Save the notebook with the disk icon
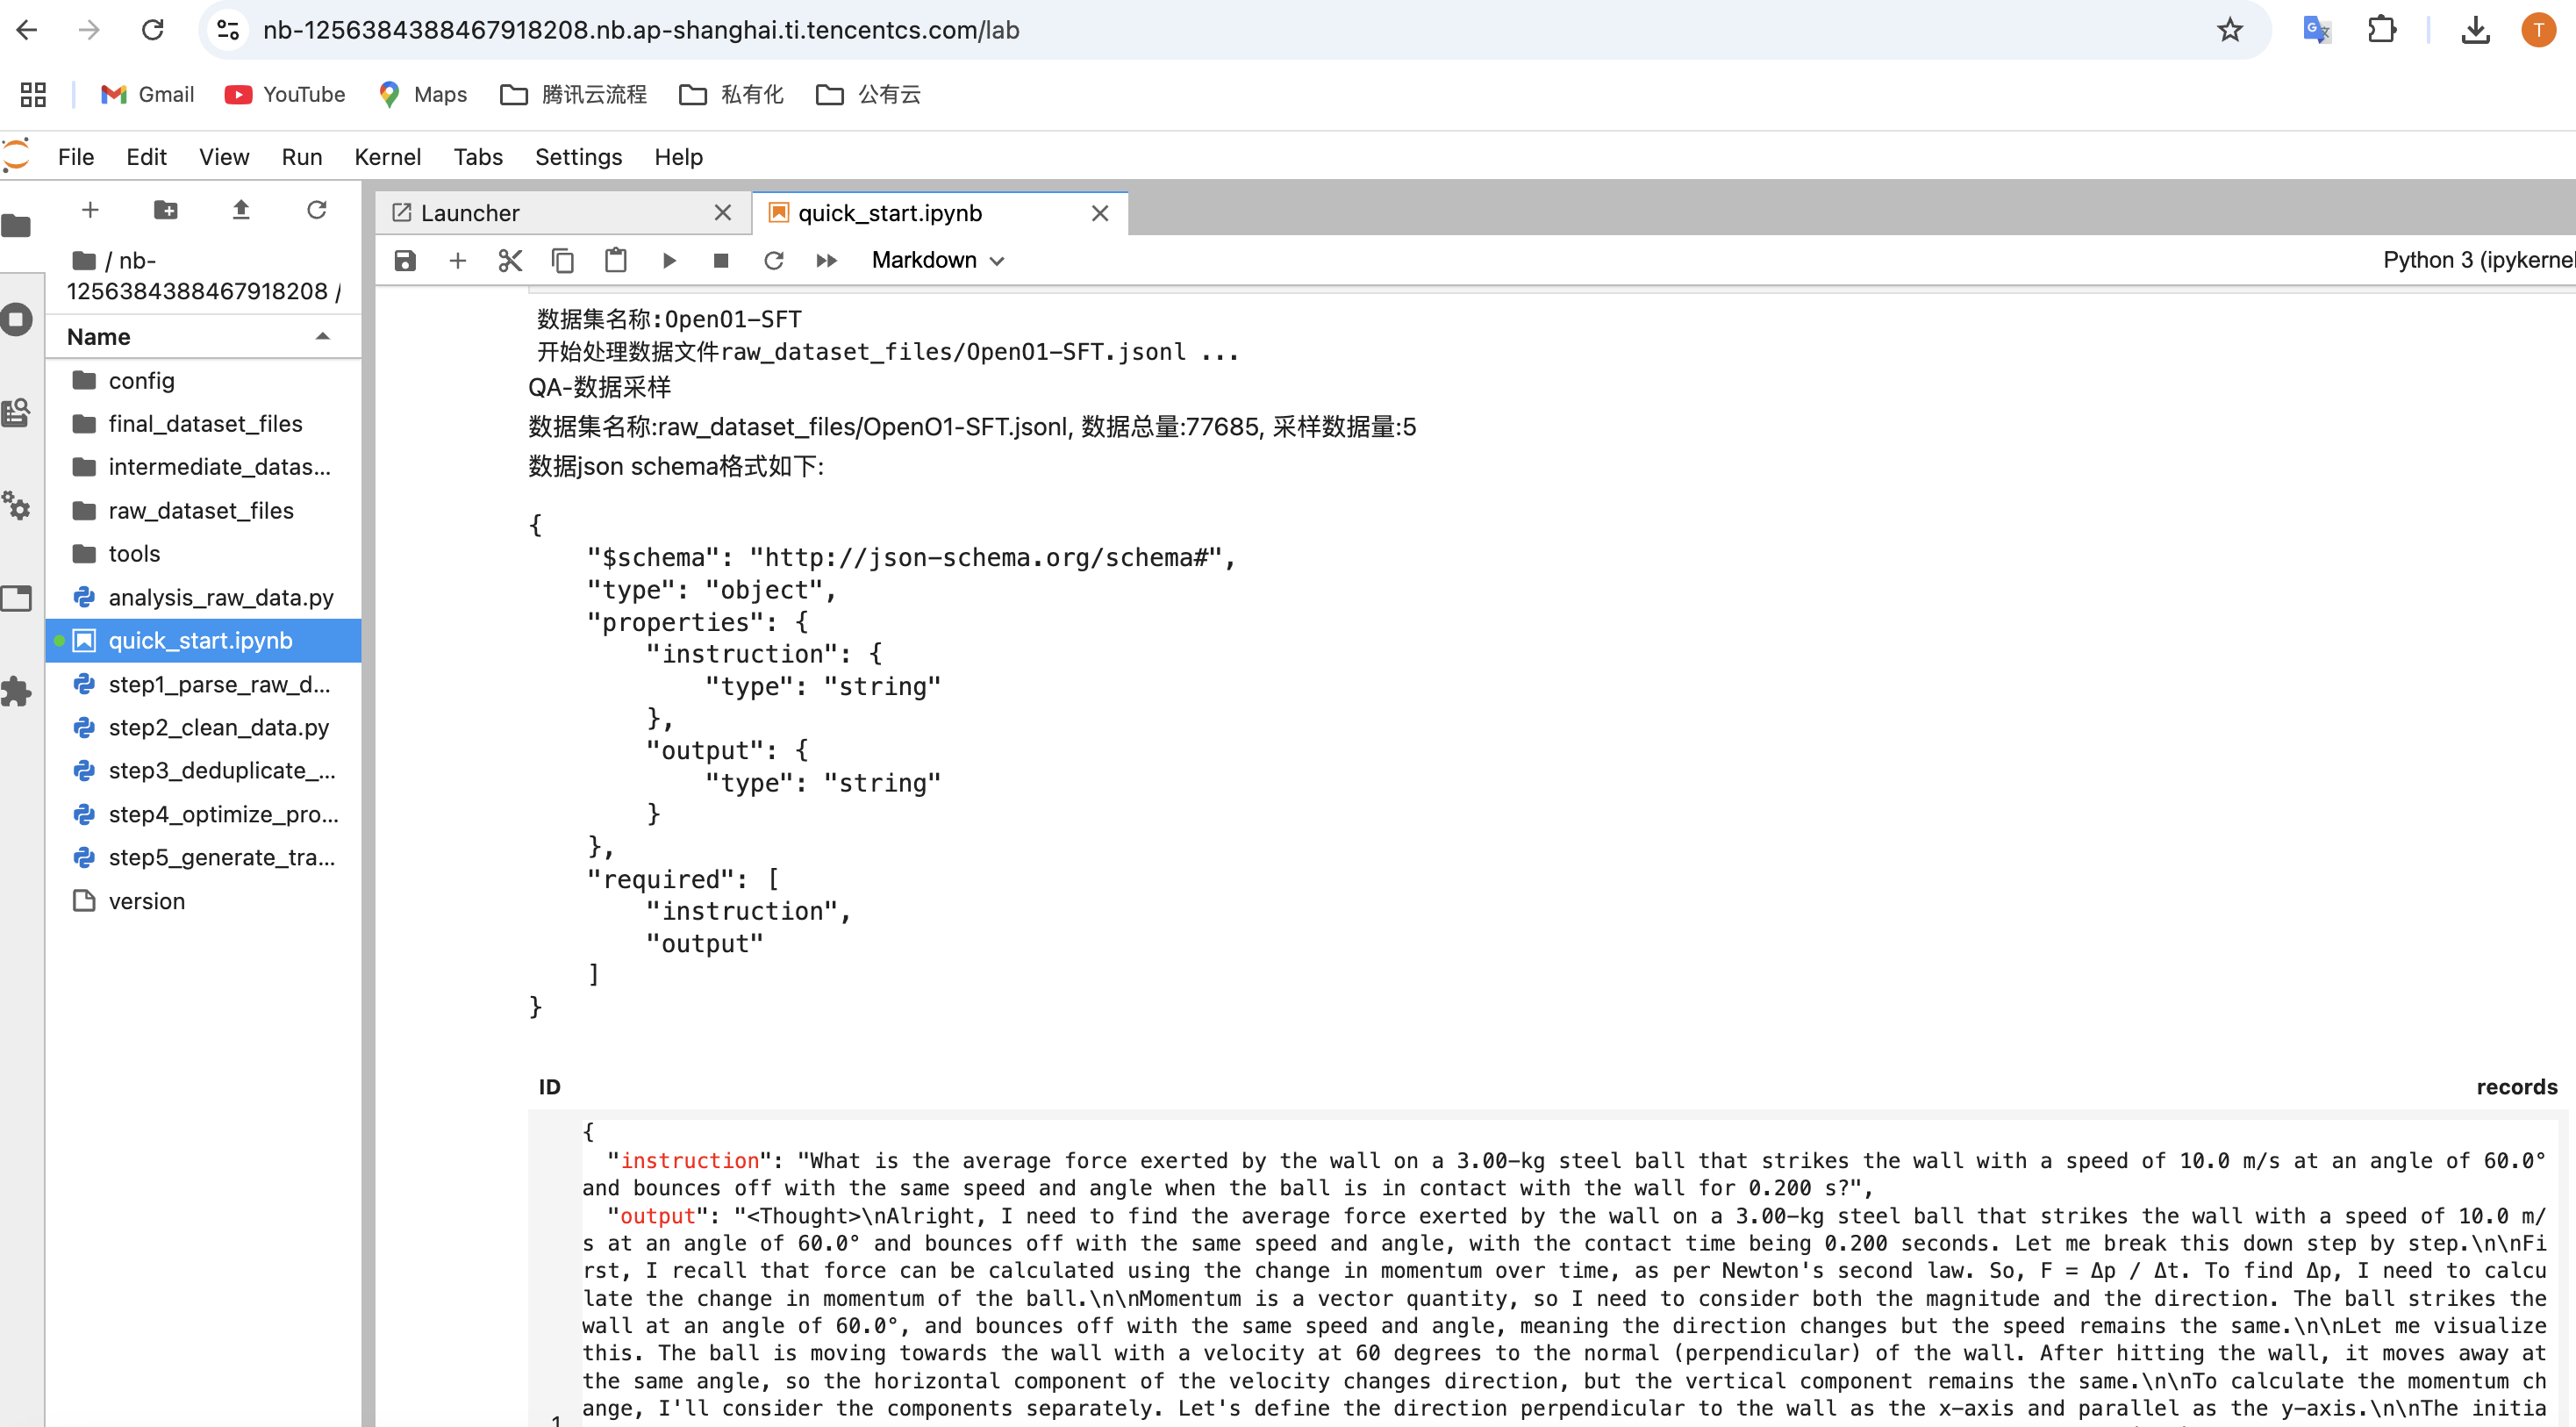Screen dimensions: 2576x1427 (x=405, y=261)
